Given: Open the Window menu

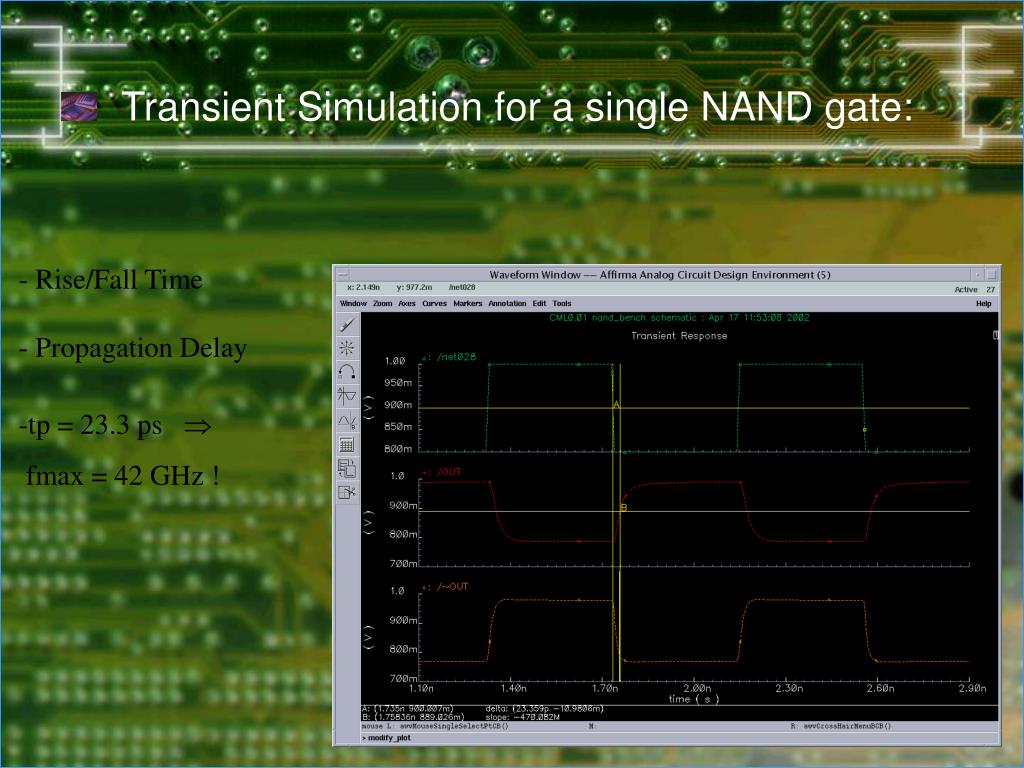Looking at the screenshot, I should tap(353, 304).
